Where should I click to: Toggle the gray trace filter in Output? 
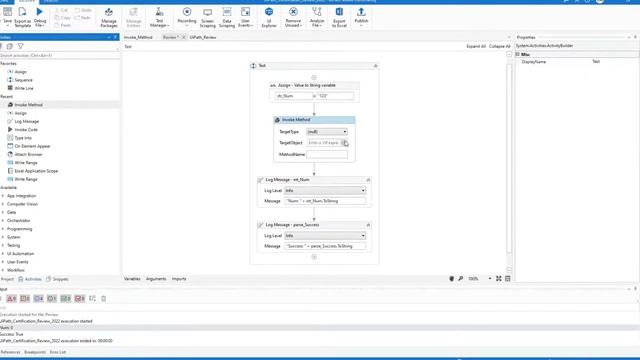tap(52, 299)
